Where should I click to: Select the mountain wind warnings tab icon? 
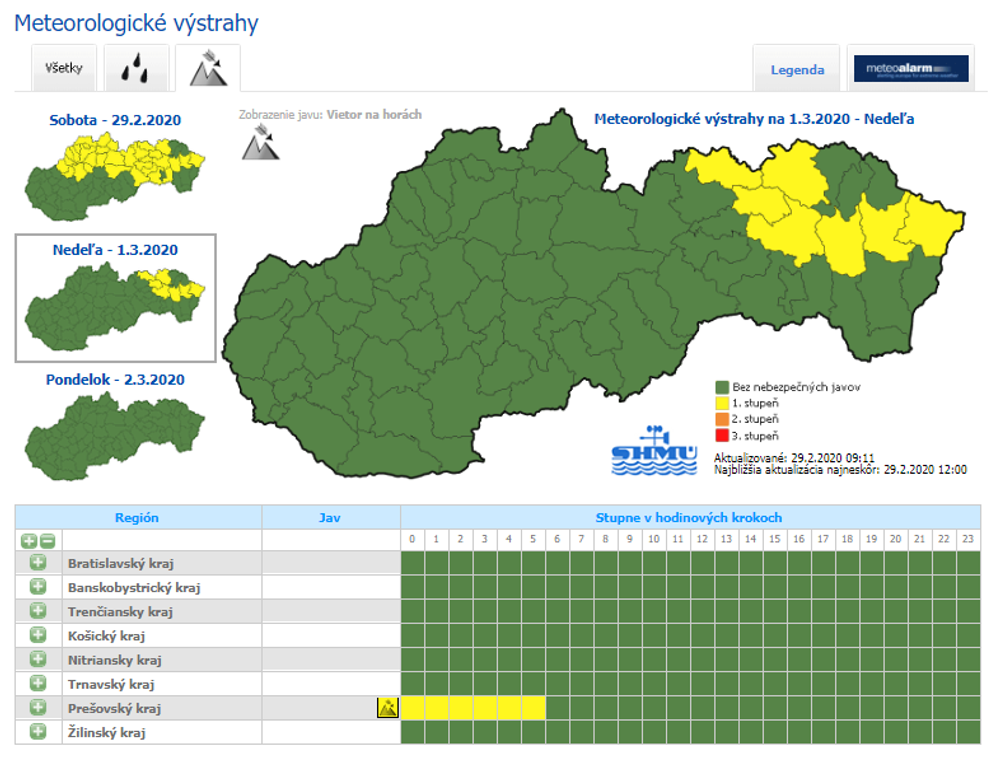point(207,68)
